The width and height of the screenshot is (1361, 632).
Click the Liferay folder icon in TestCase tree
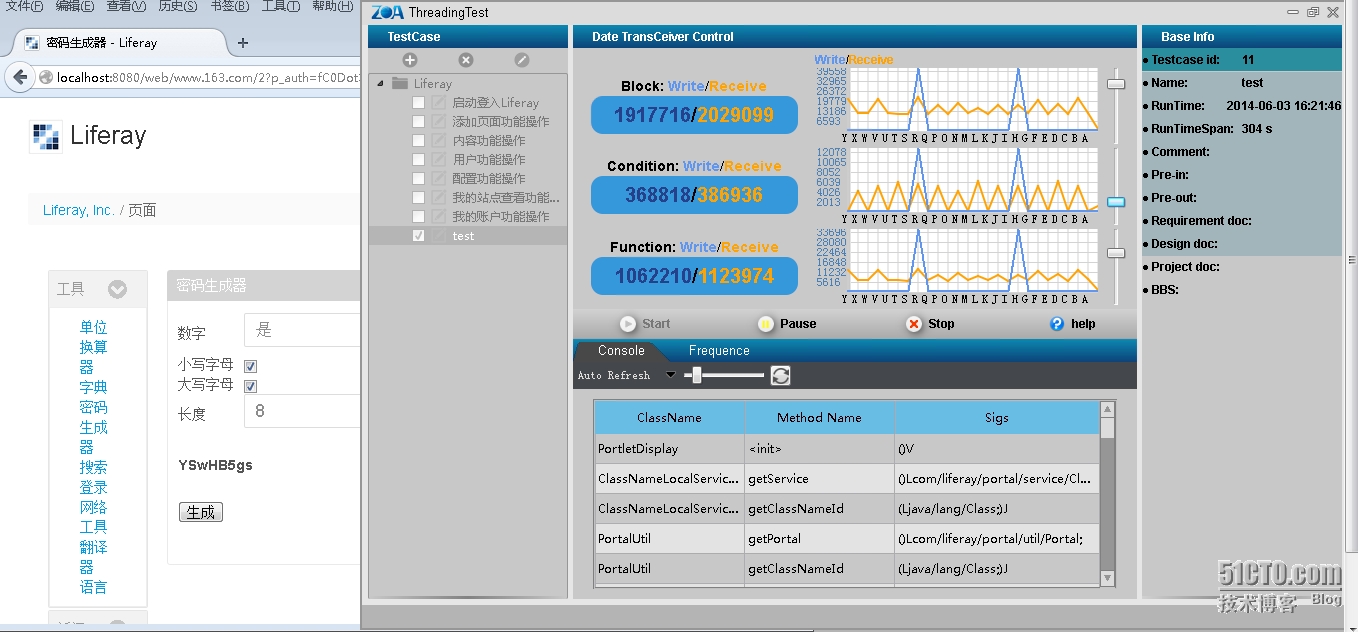tap(400, 84)
